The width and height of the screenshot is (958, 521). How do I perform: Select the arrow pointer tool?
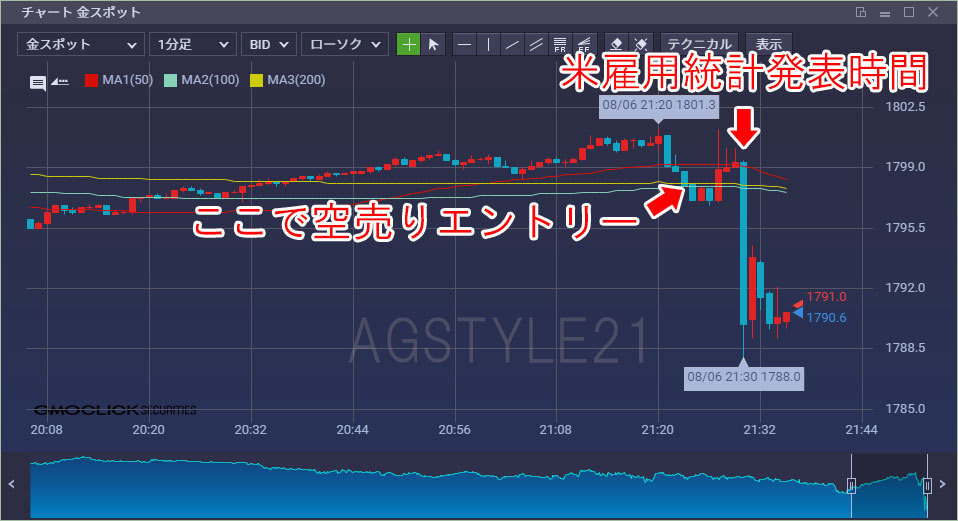point(433,44)
